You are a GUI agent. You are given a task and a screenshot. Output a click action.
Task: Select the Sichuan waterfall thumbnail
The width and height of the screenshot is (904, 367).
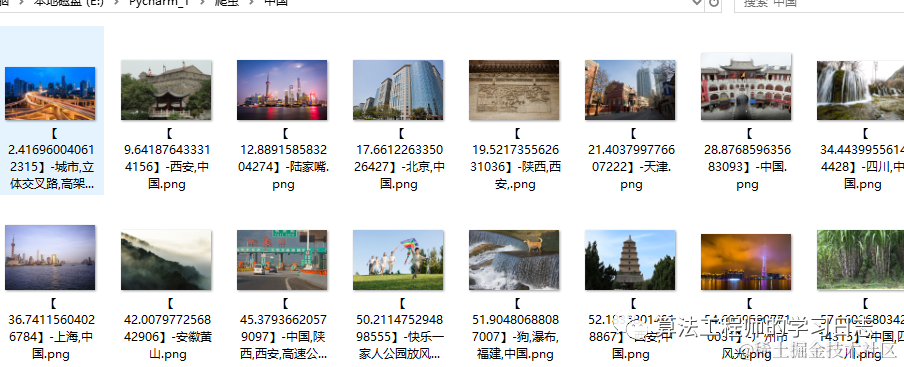click(860, 90)
